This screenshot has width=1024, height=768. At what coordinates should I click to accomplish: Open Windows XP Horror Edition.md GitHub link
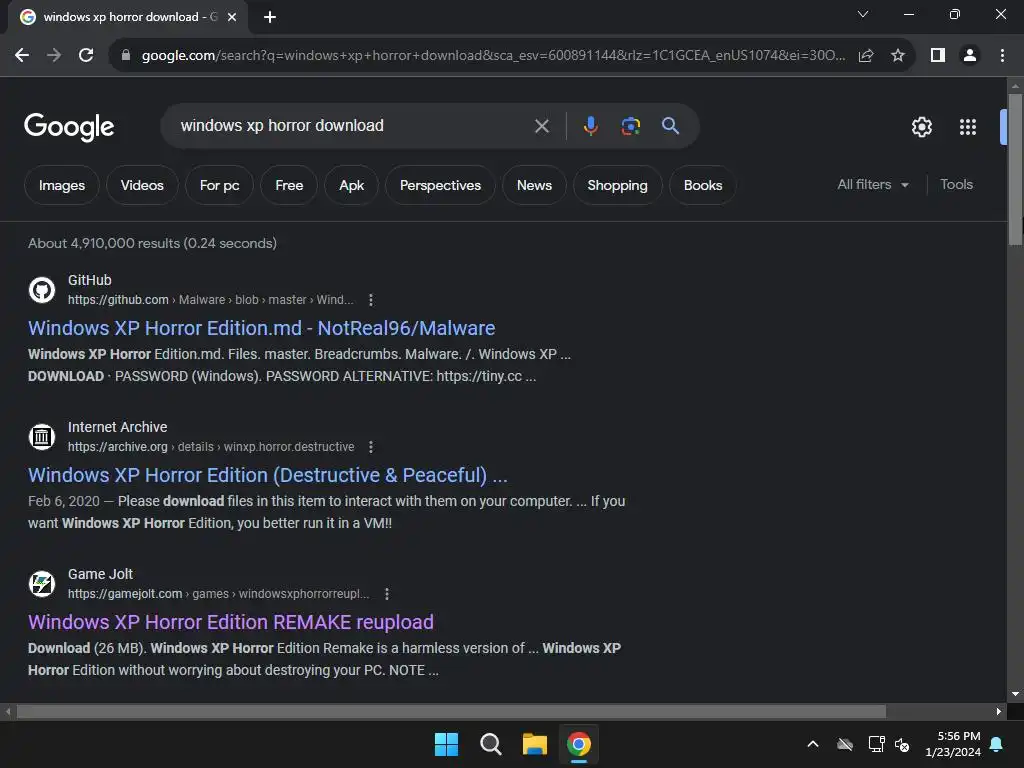point(261,328)
